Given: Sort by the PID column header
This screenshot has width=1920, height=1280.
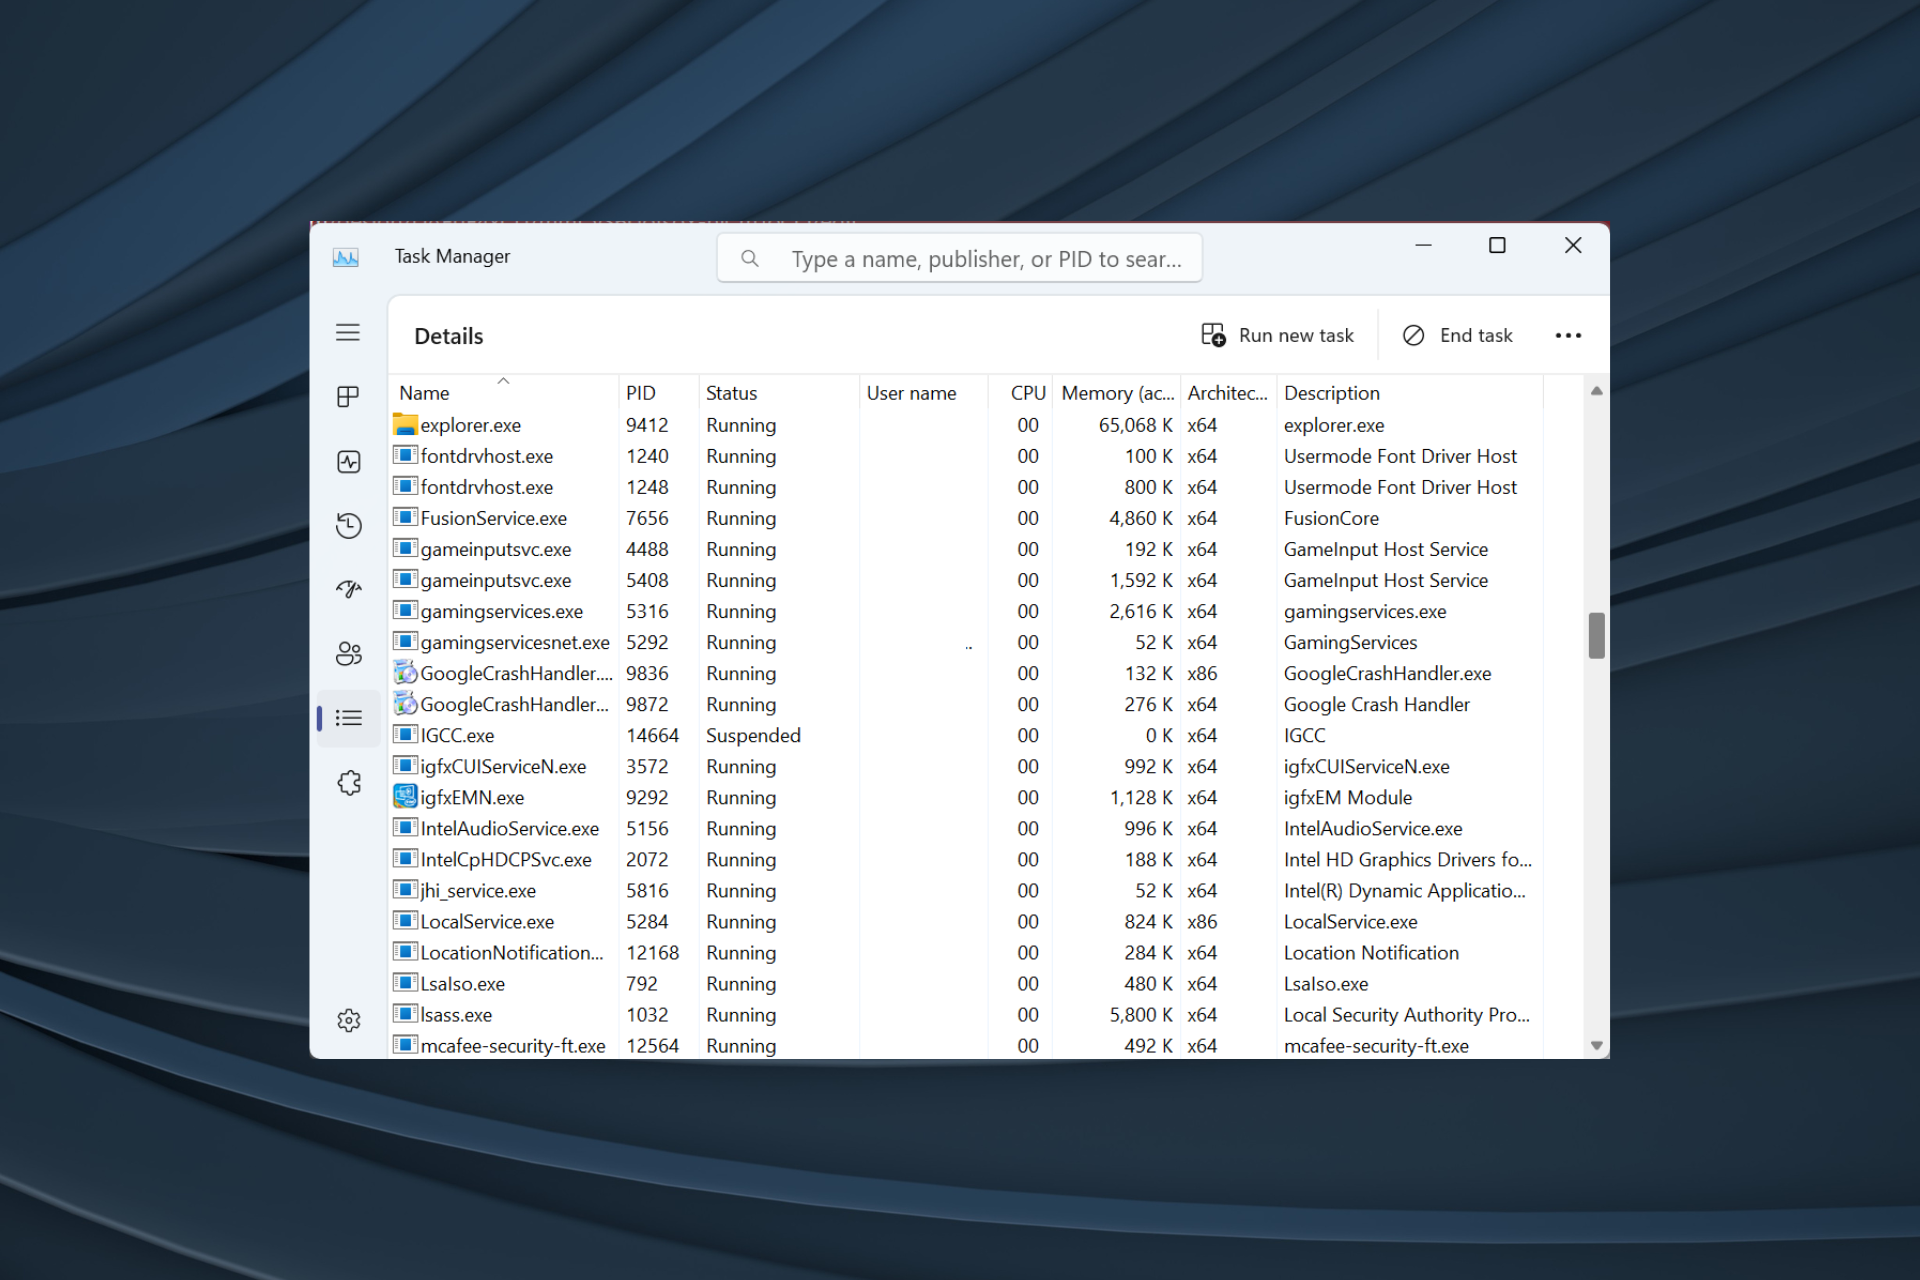Looking at the screenshot, I should pos(658,393).
